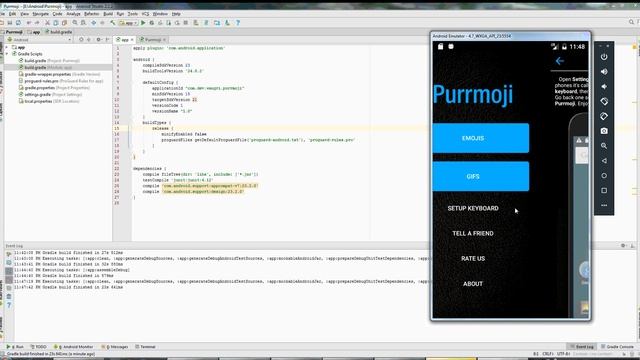Tap RATE US in the Purrmoji app
This screenshot has height=360, width=640.
click(473, 258)
